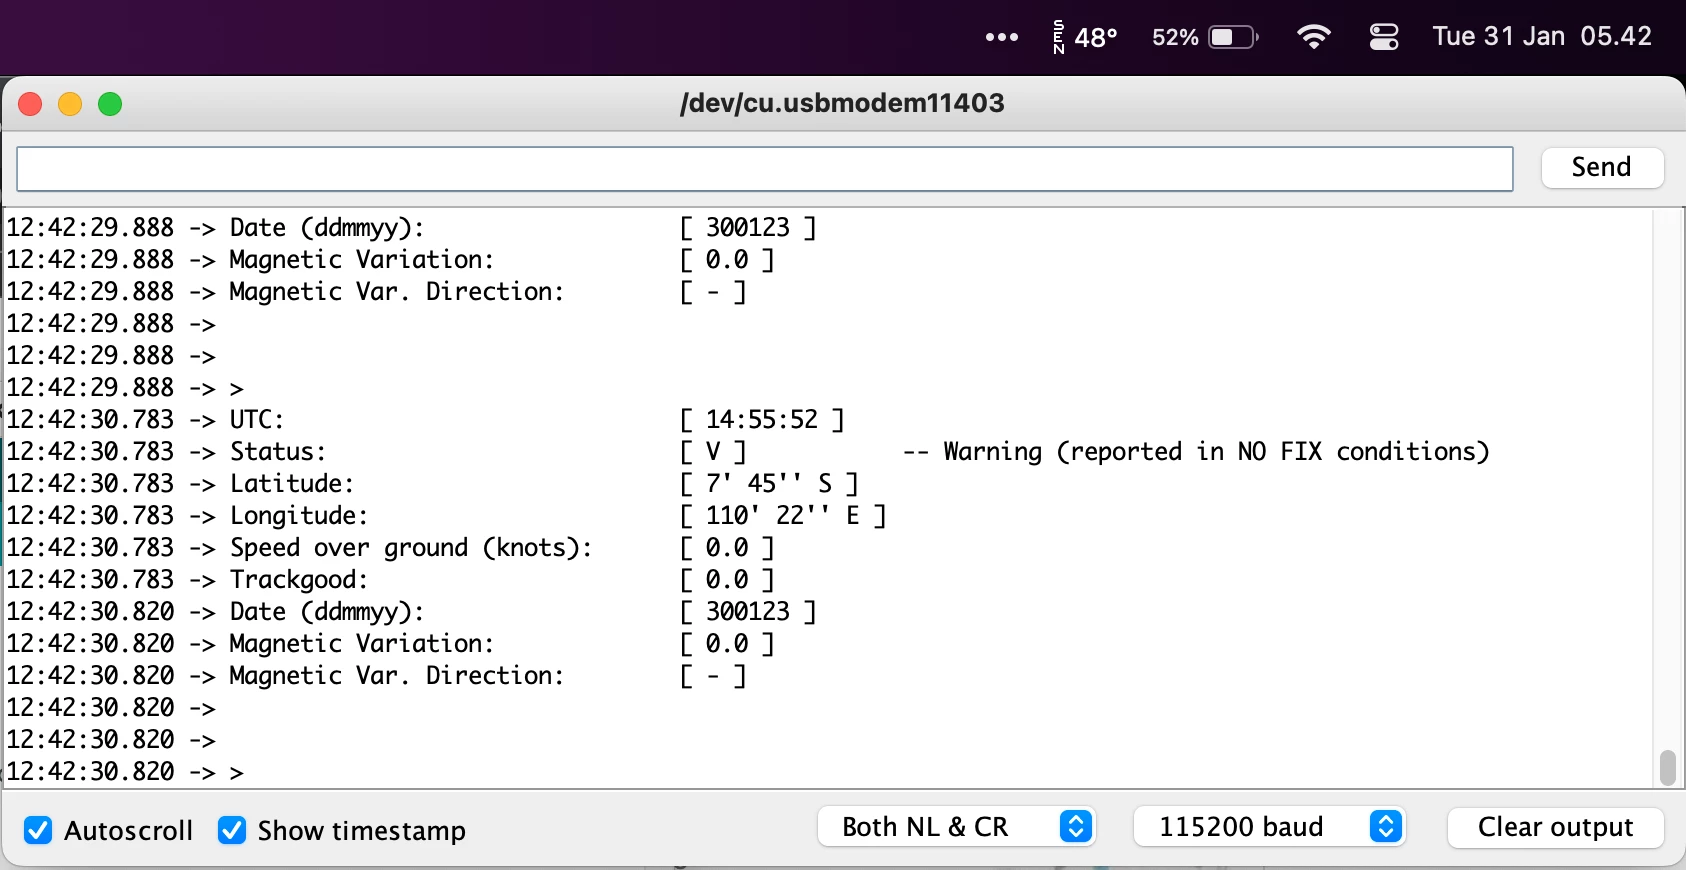Click the UTC value [ 14:55:52 ]
The width and height of the screenshot is (1686, 870).
(x=762, y=420)
